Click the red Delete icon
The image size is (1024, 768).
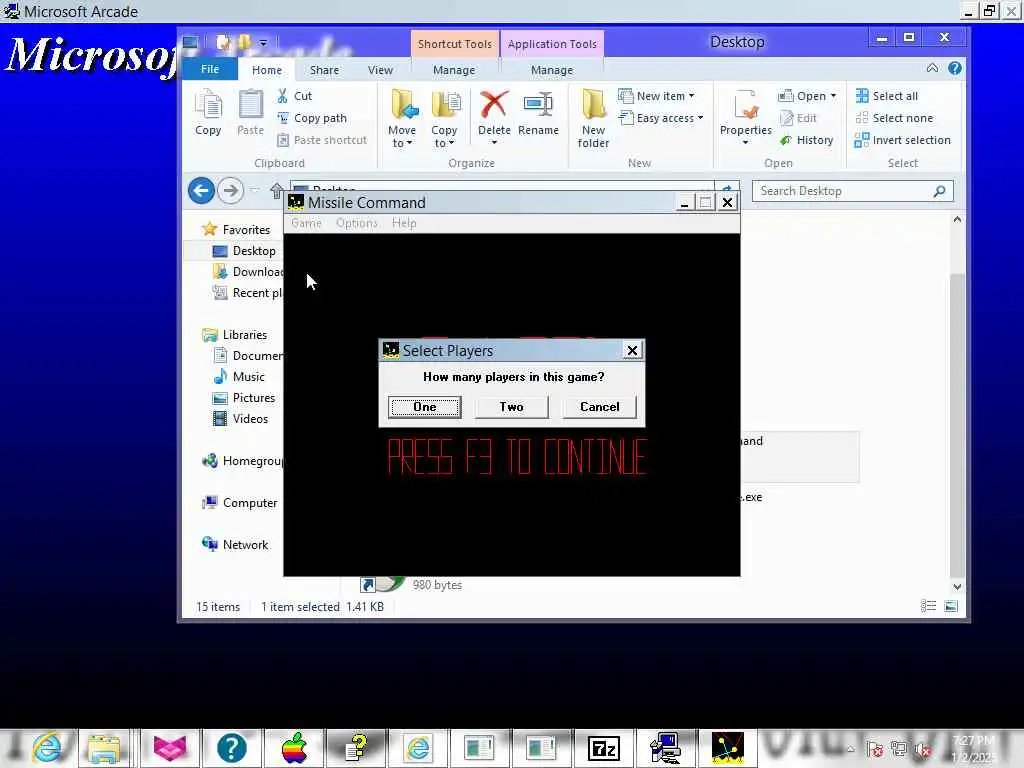[494, 105]
